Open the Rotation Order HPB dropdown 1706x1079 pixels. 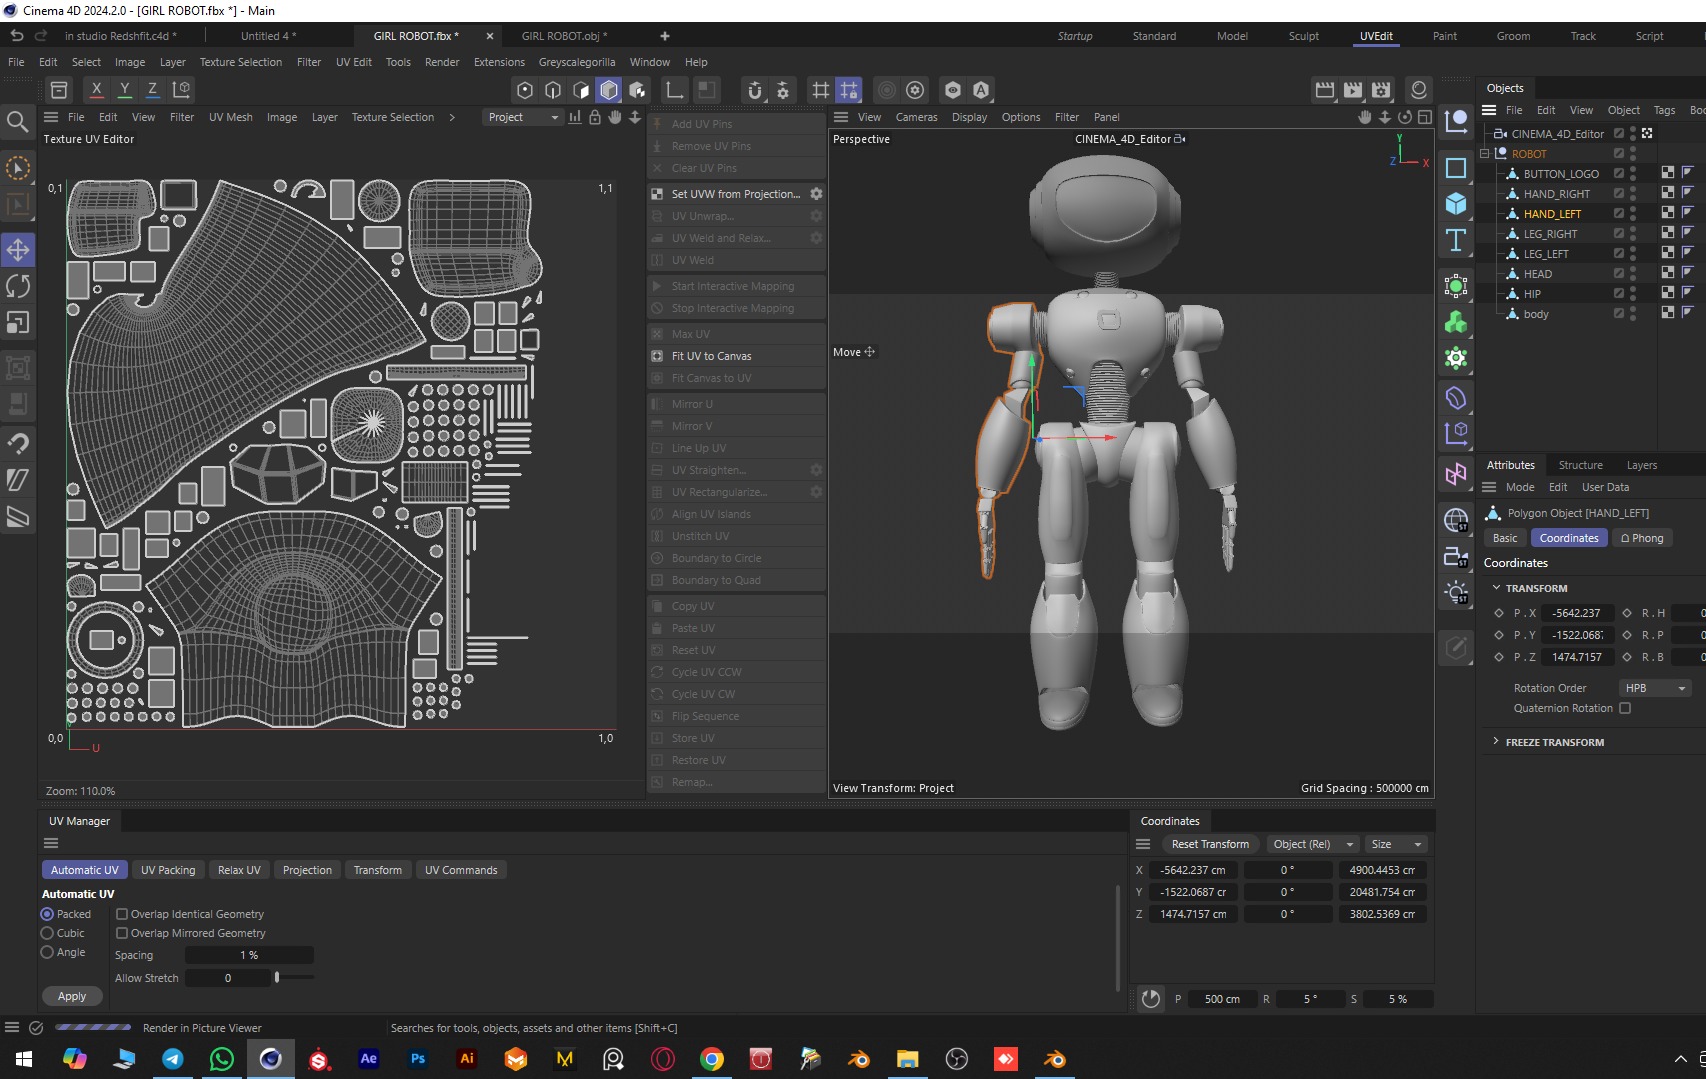[x=1655, y=688]
